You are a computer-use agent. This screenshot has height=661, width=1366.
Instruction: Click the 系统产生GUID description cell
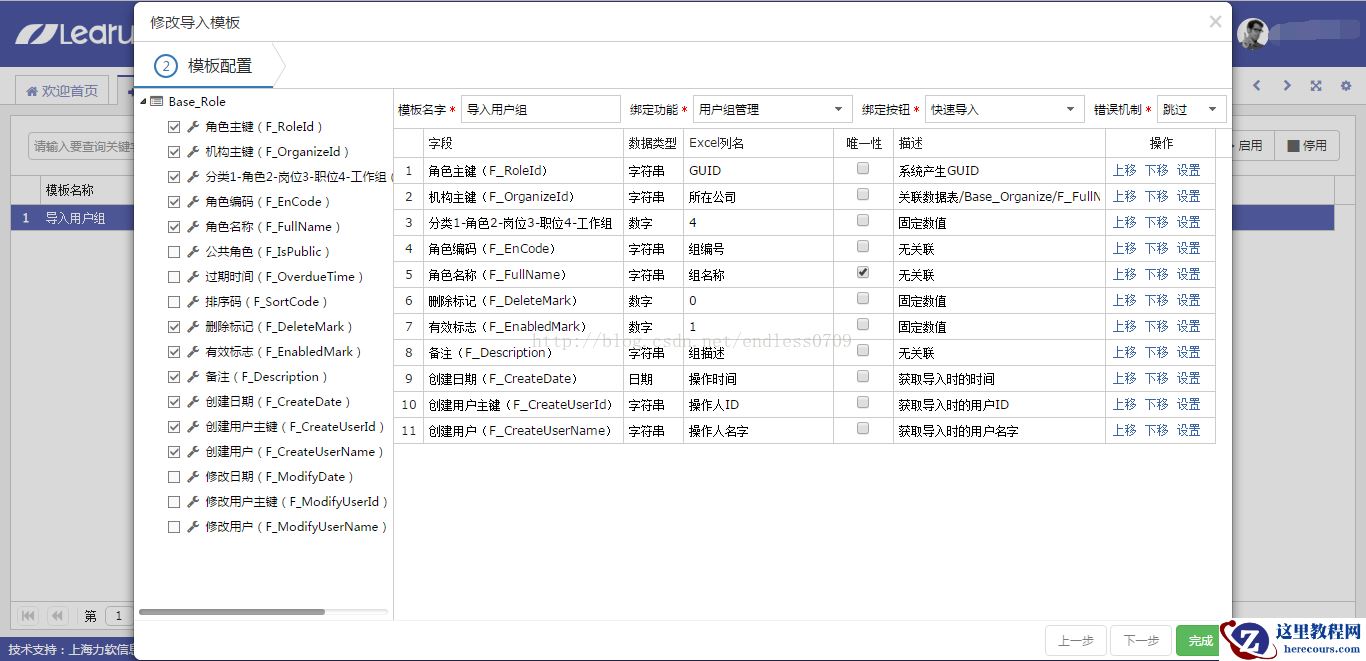tap(999, 171)
